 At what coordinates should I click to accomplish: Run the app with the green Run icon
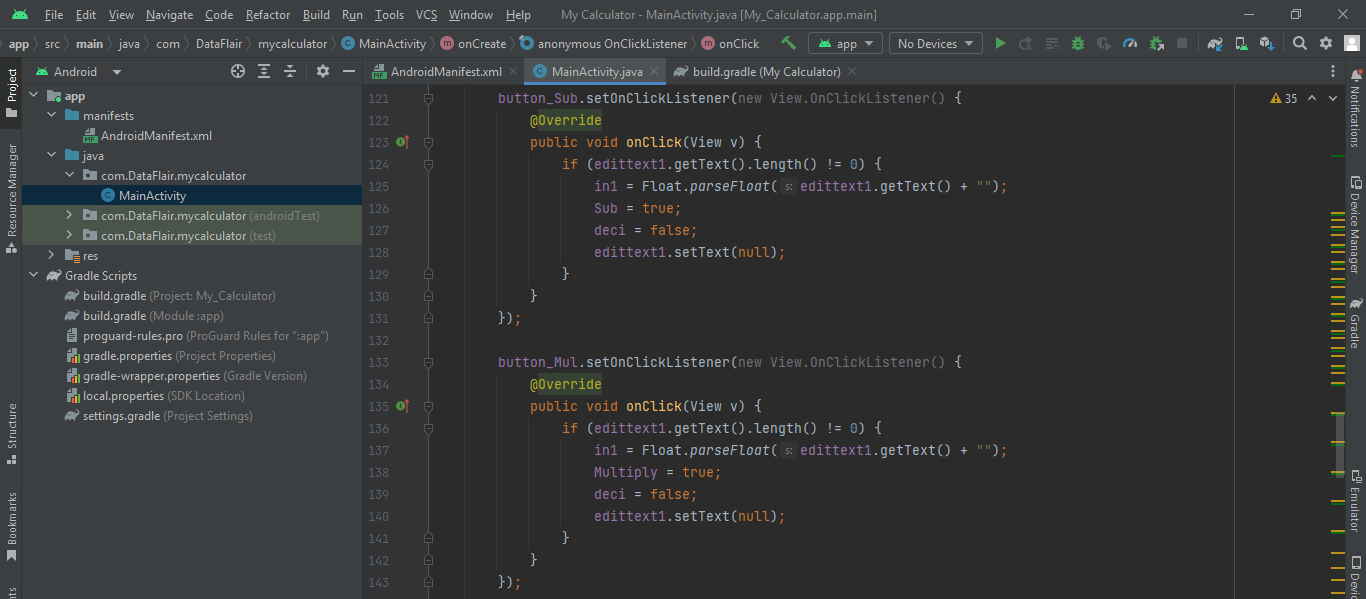[1000, 43]
